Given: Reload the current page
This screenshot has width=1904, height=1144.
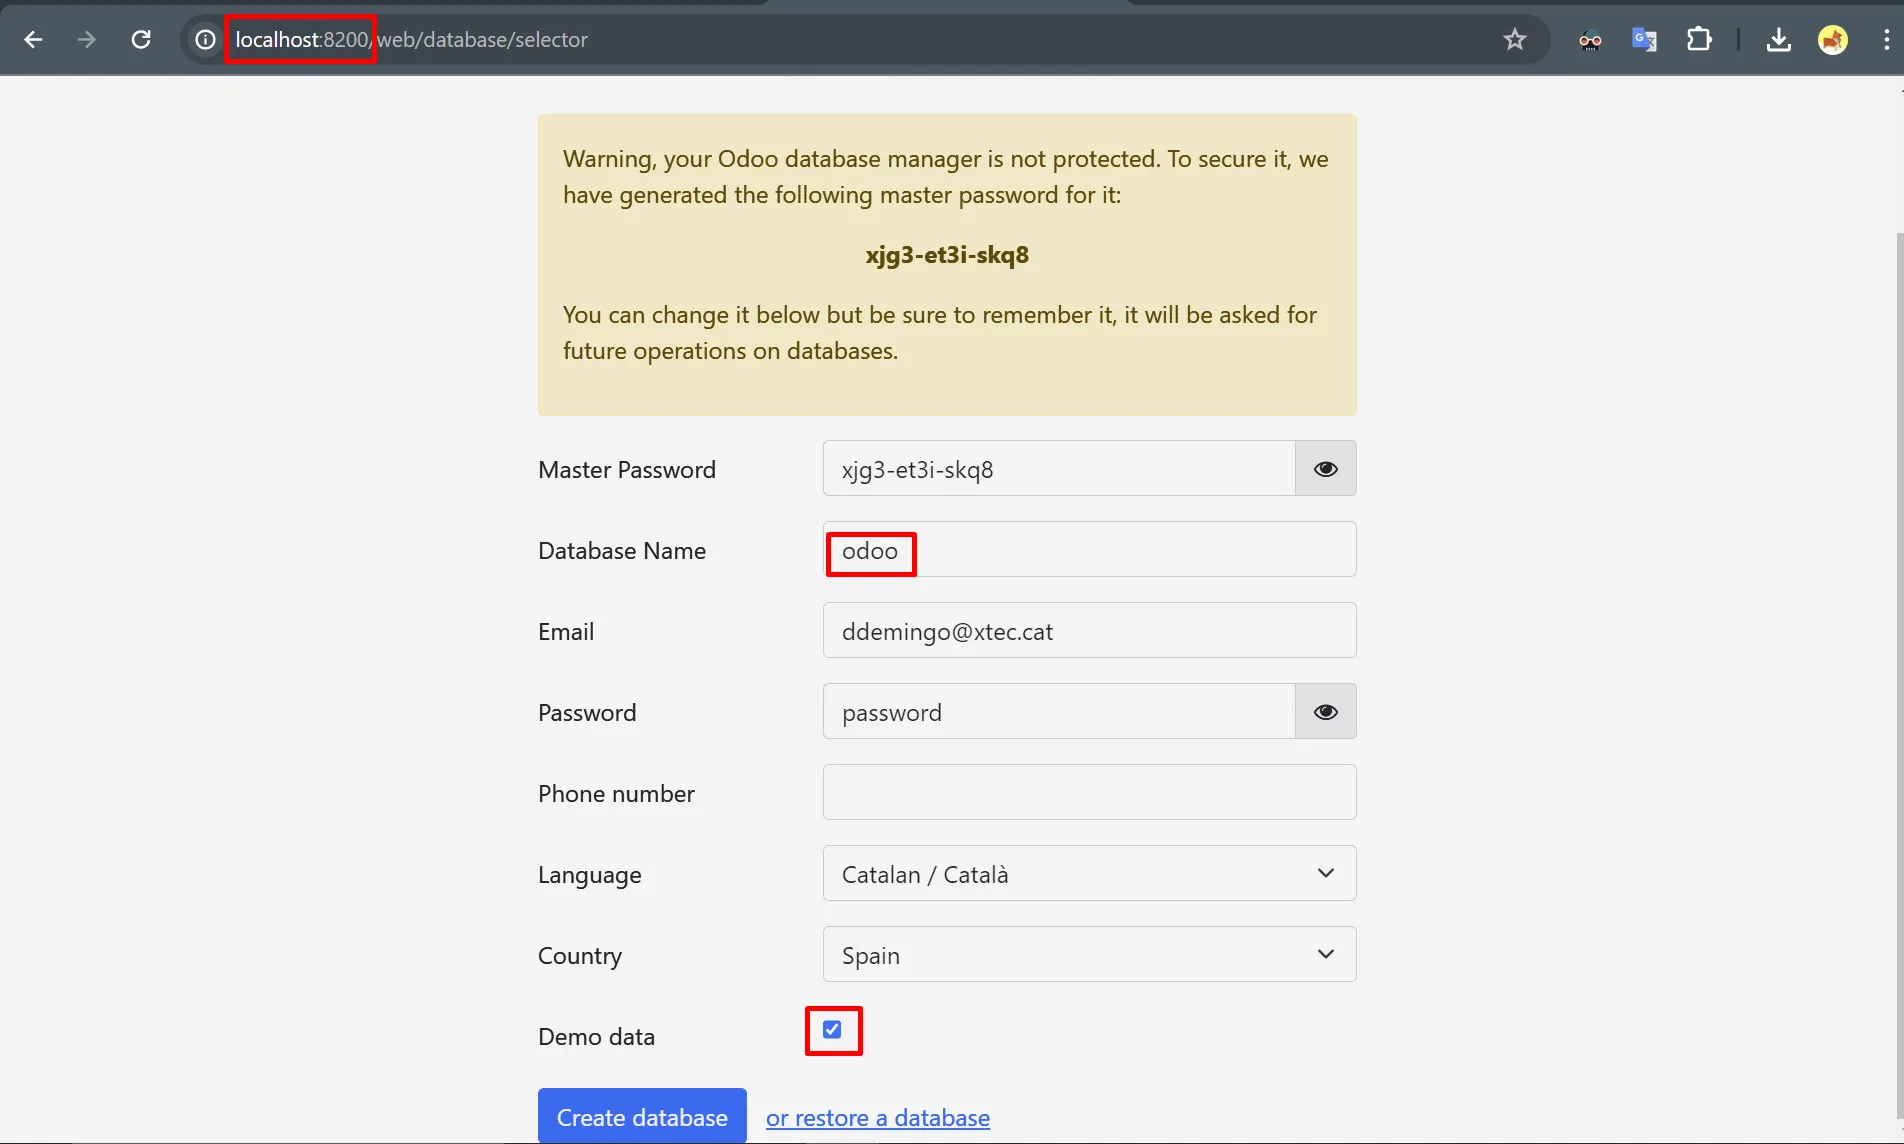Looking at the screenshot, I should click(x=141, y=39).
